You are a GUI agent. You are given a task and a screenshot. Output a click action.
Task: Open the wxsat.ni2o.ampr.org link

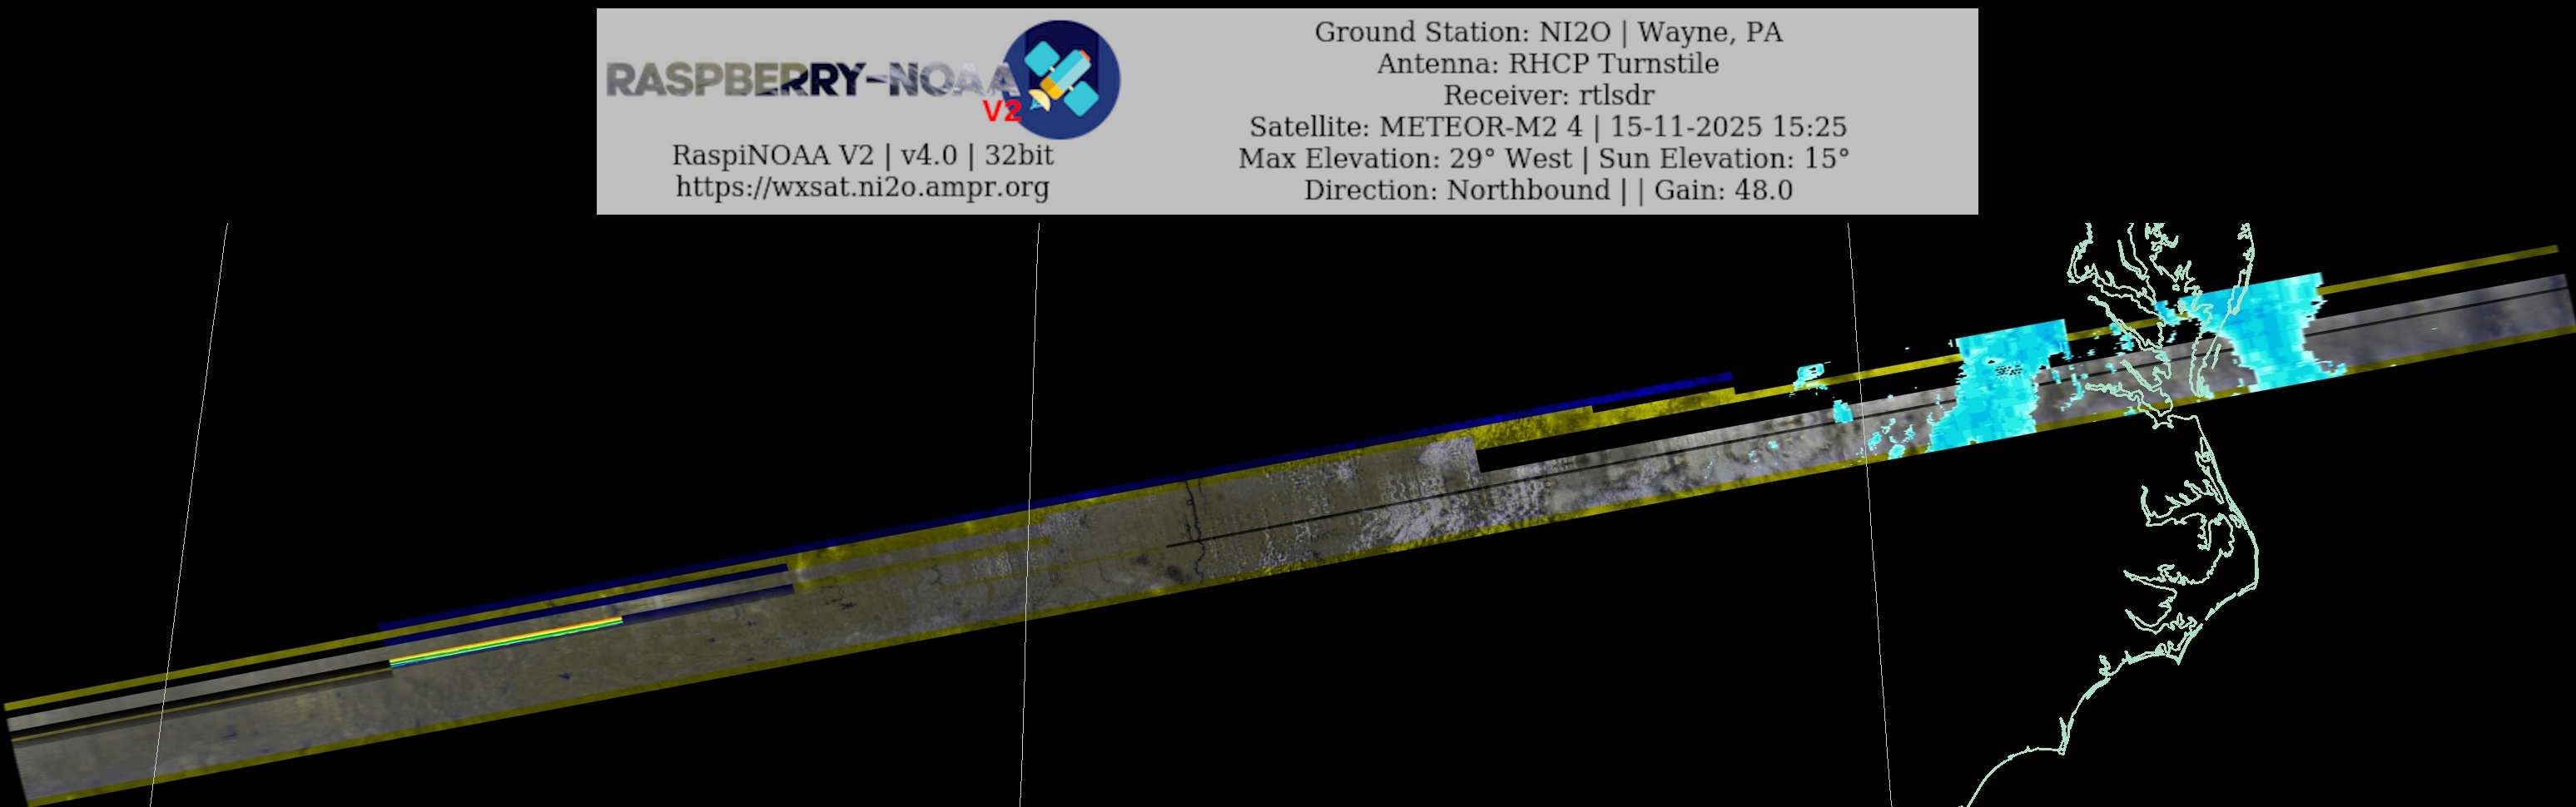[862, 187]
